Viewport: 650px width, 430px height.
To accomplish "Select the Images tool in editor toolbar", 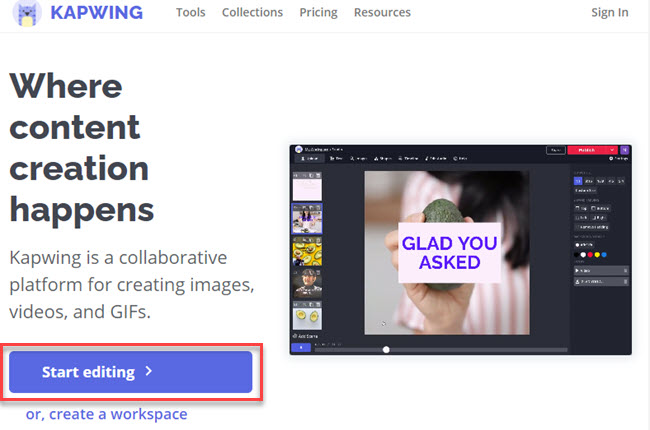I will pyautogui.click(x=359, y=158).
